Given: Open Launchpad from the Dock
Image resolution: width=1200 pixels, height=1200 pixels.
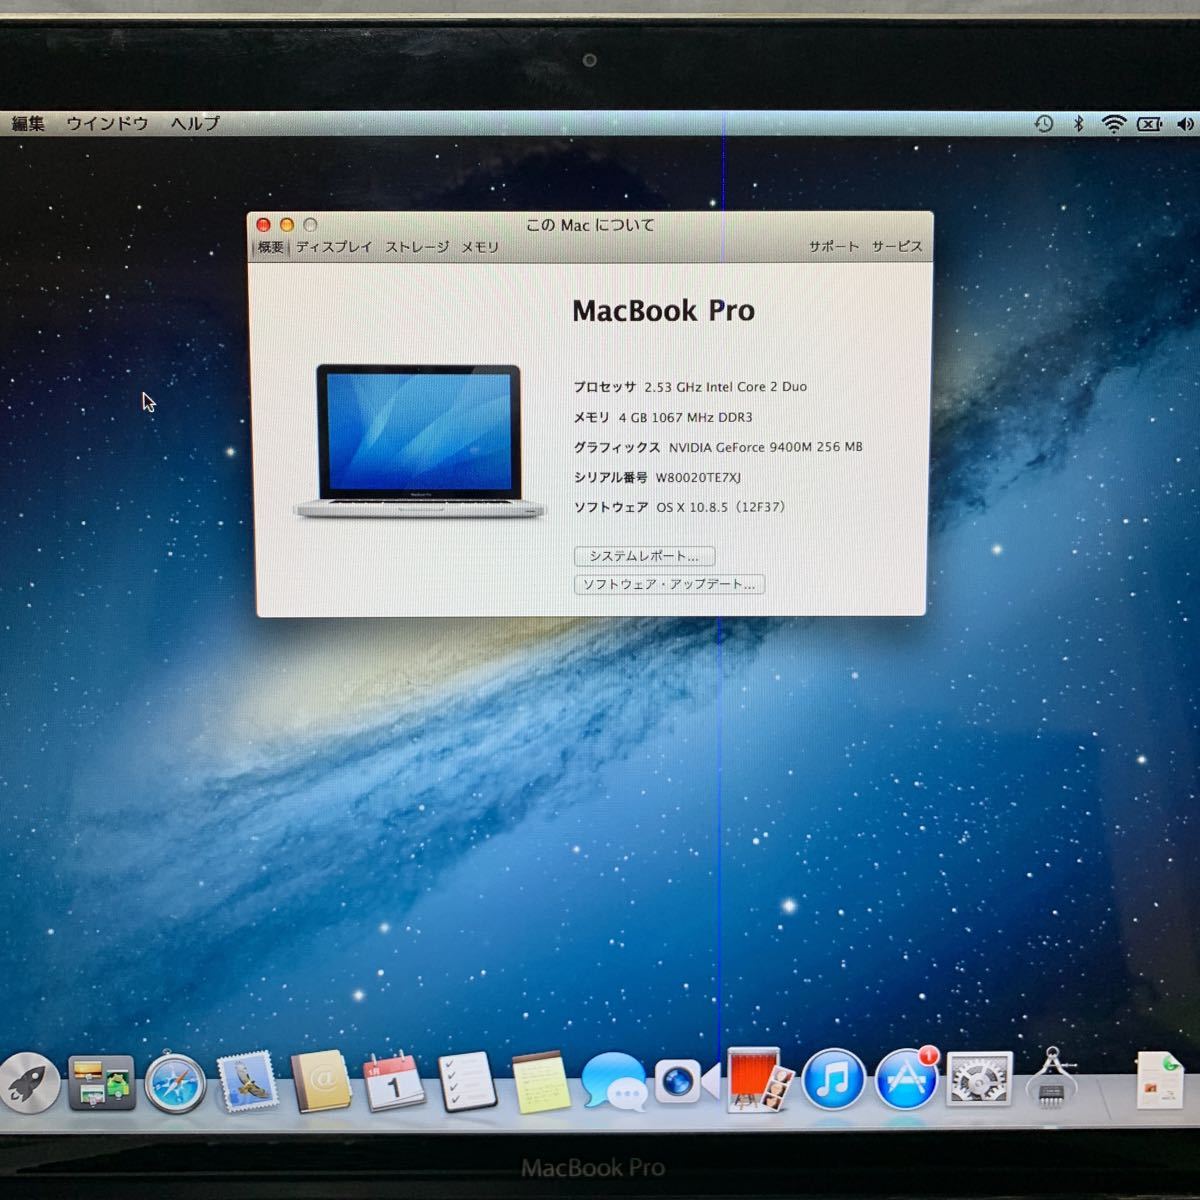Looking at the screenshot, I should click(28, 1083).
